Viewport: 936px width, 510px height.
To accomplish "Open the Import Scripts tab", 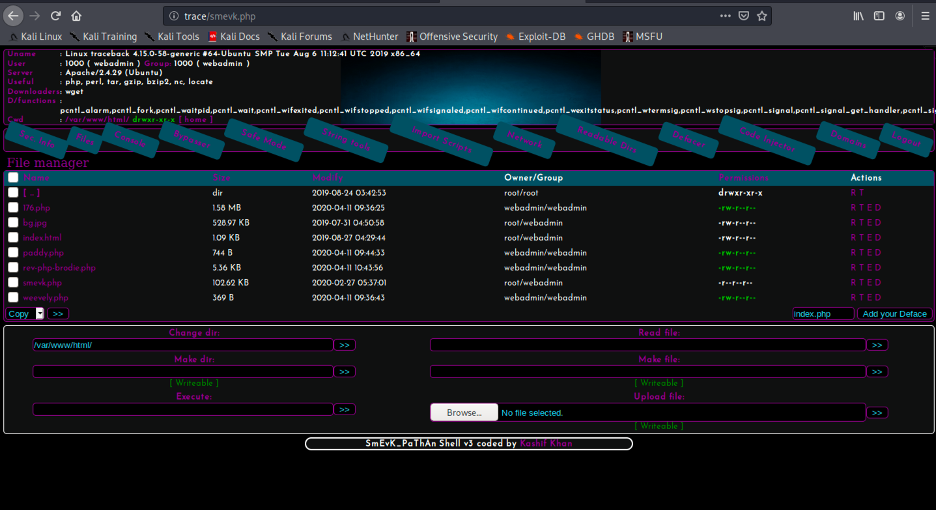I will [442, 140].
